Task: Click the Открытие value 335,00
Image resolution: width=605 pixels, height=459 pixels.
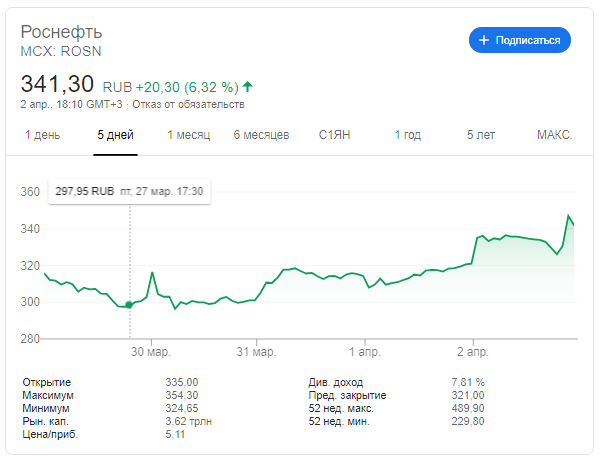Action: click(x=182, y=382)
